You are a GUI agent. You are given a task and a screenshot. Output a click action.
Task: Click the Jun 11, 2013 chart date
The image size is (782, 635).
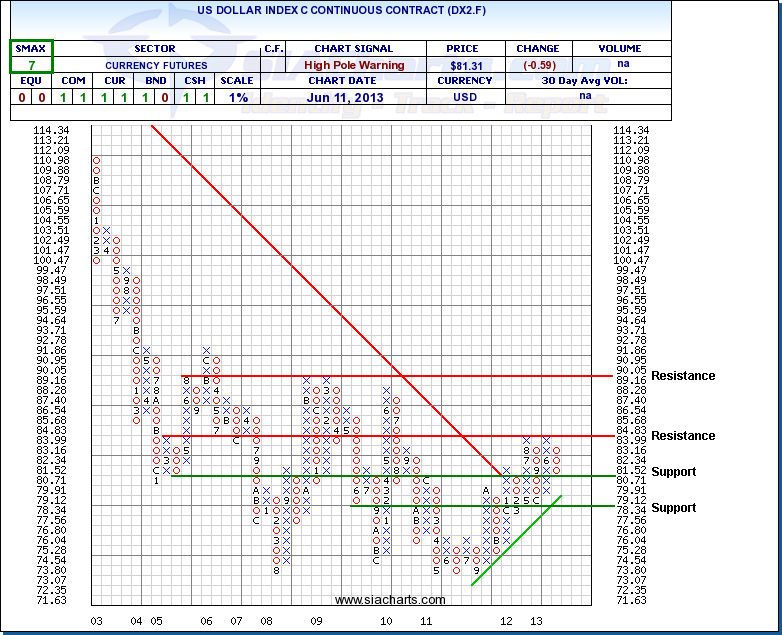click(x=353, y=97)
